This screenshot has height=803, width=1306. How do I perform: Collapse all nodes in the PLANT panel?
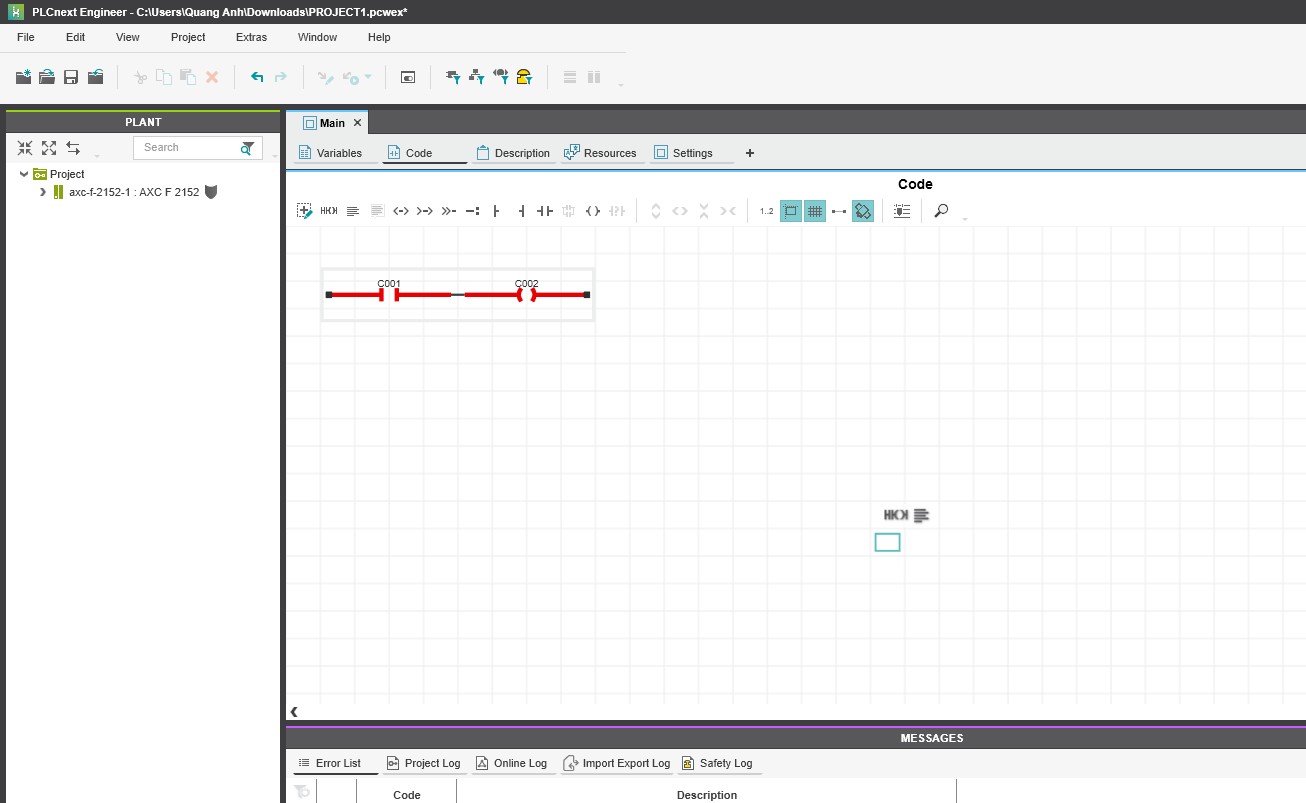pos(25,148)
